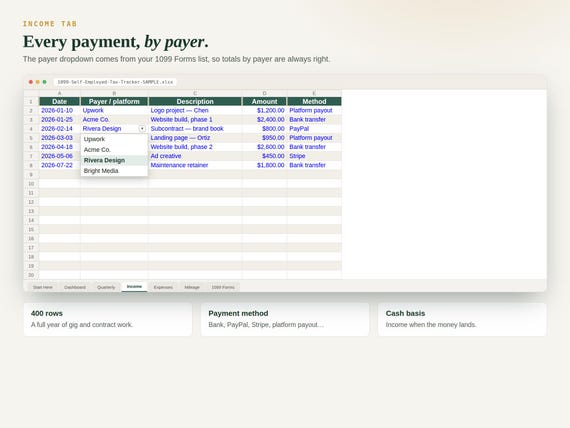
Task: Select the Method column header cell
Action: pyautogui.click(x=314, y=101)
